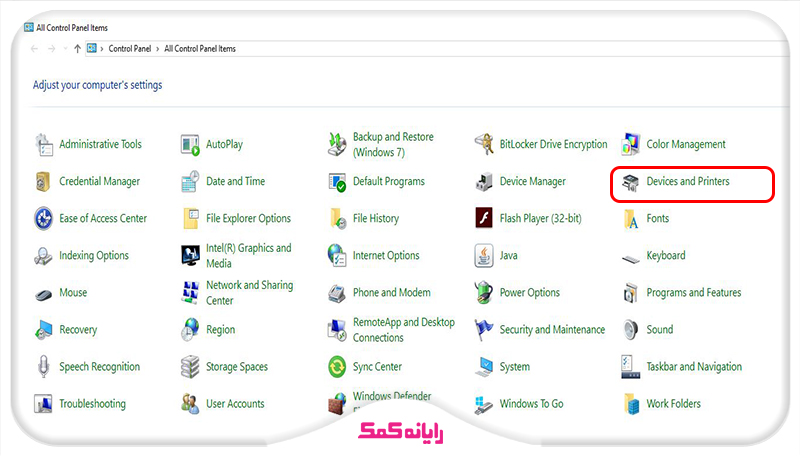Open Network and Sharing Center link text
The height and width of the screenshot is (456, 800).
(x=249, y=293)
